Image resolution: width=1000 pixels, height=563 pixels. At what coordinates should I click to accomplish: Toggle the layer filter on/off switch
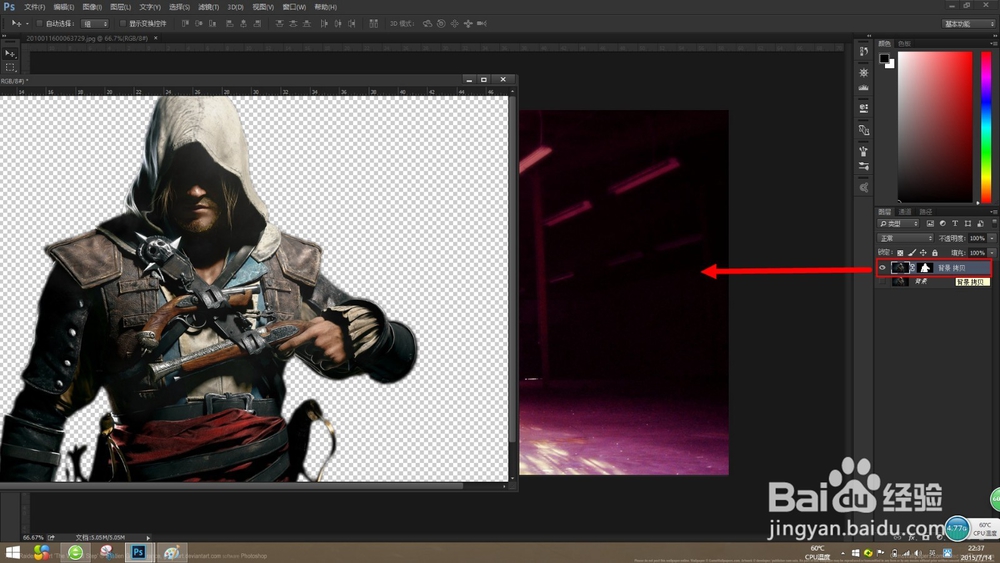994,223
